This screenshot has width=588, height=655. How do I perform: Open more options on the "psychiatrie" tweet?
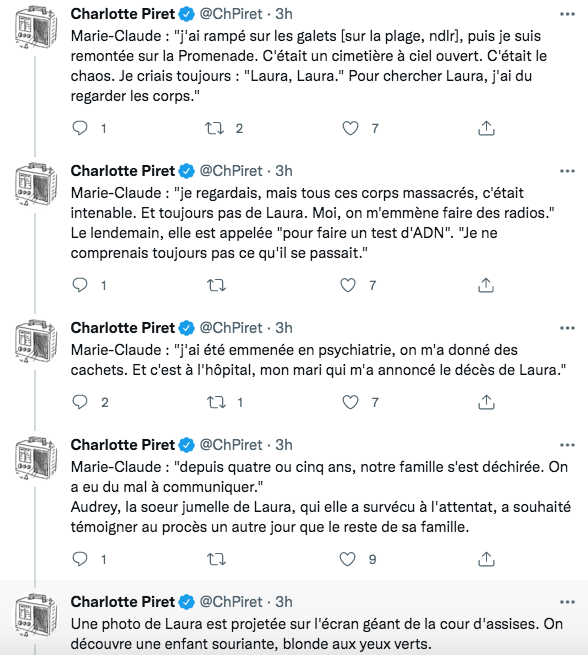[567, 328]
